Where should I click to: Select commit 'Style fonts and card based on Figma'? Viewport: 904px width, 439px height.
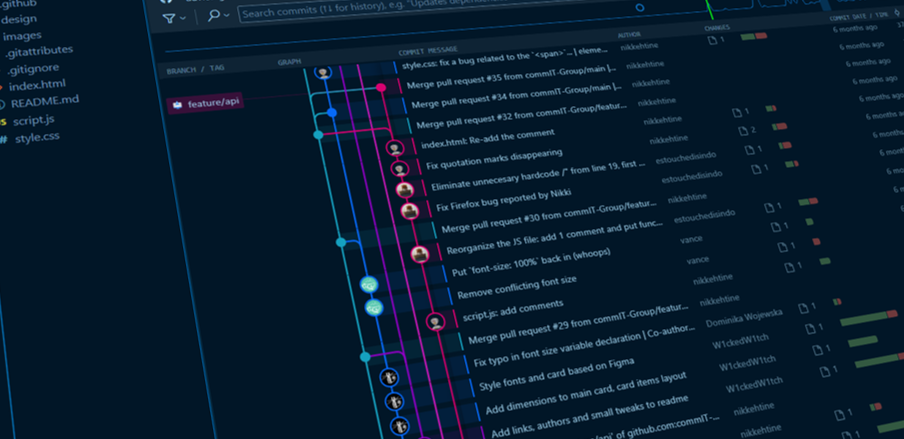(x=556, y=375)
